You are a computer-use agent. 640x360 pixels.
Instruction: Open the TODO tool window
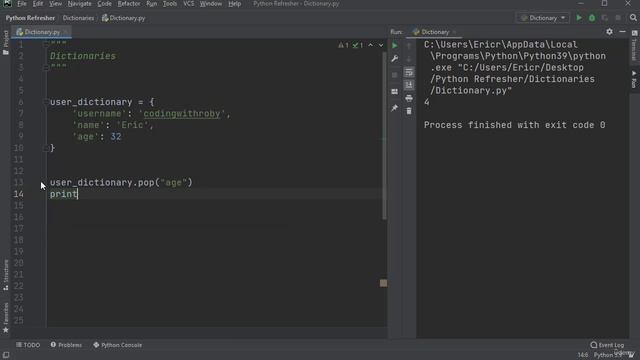(x=28, y=345)
